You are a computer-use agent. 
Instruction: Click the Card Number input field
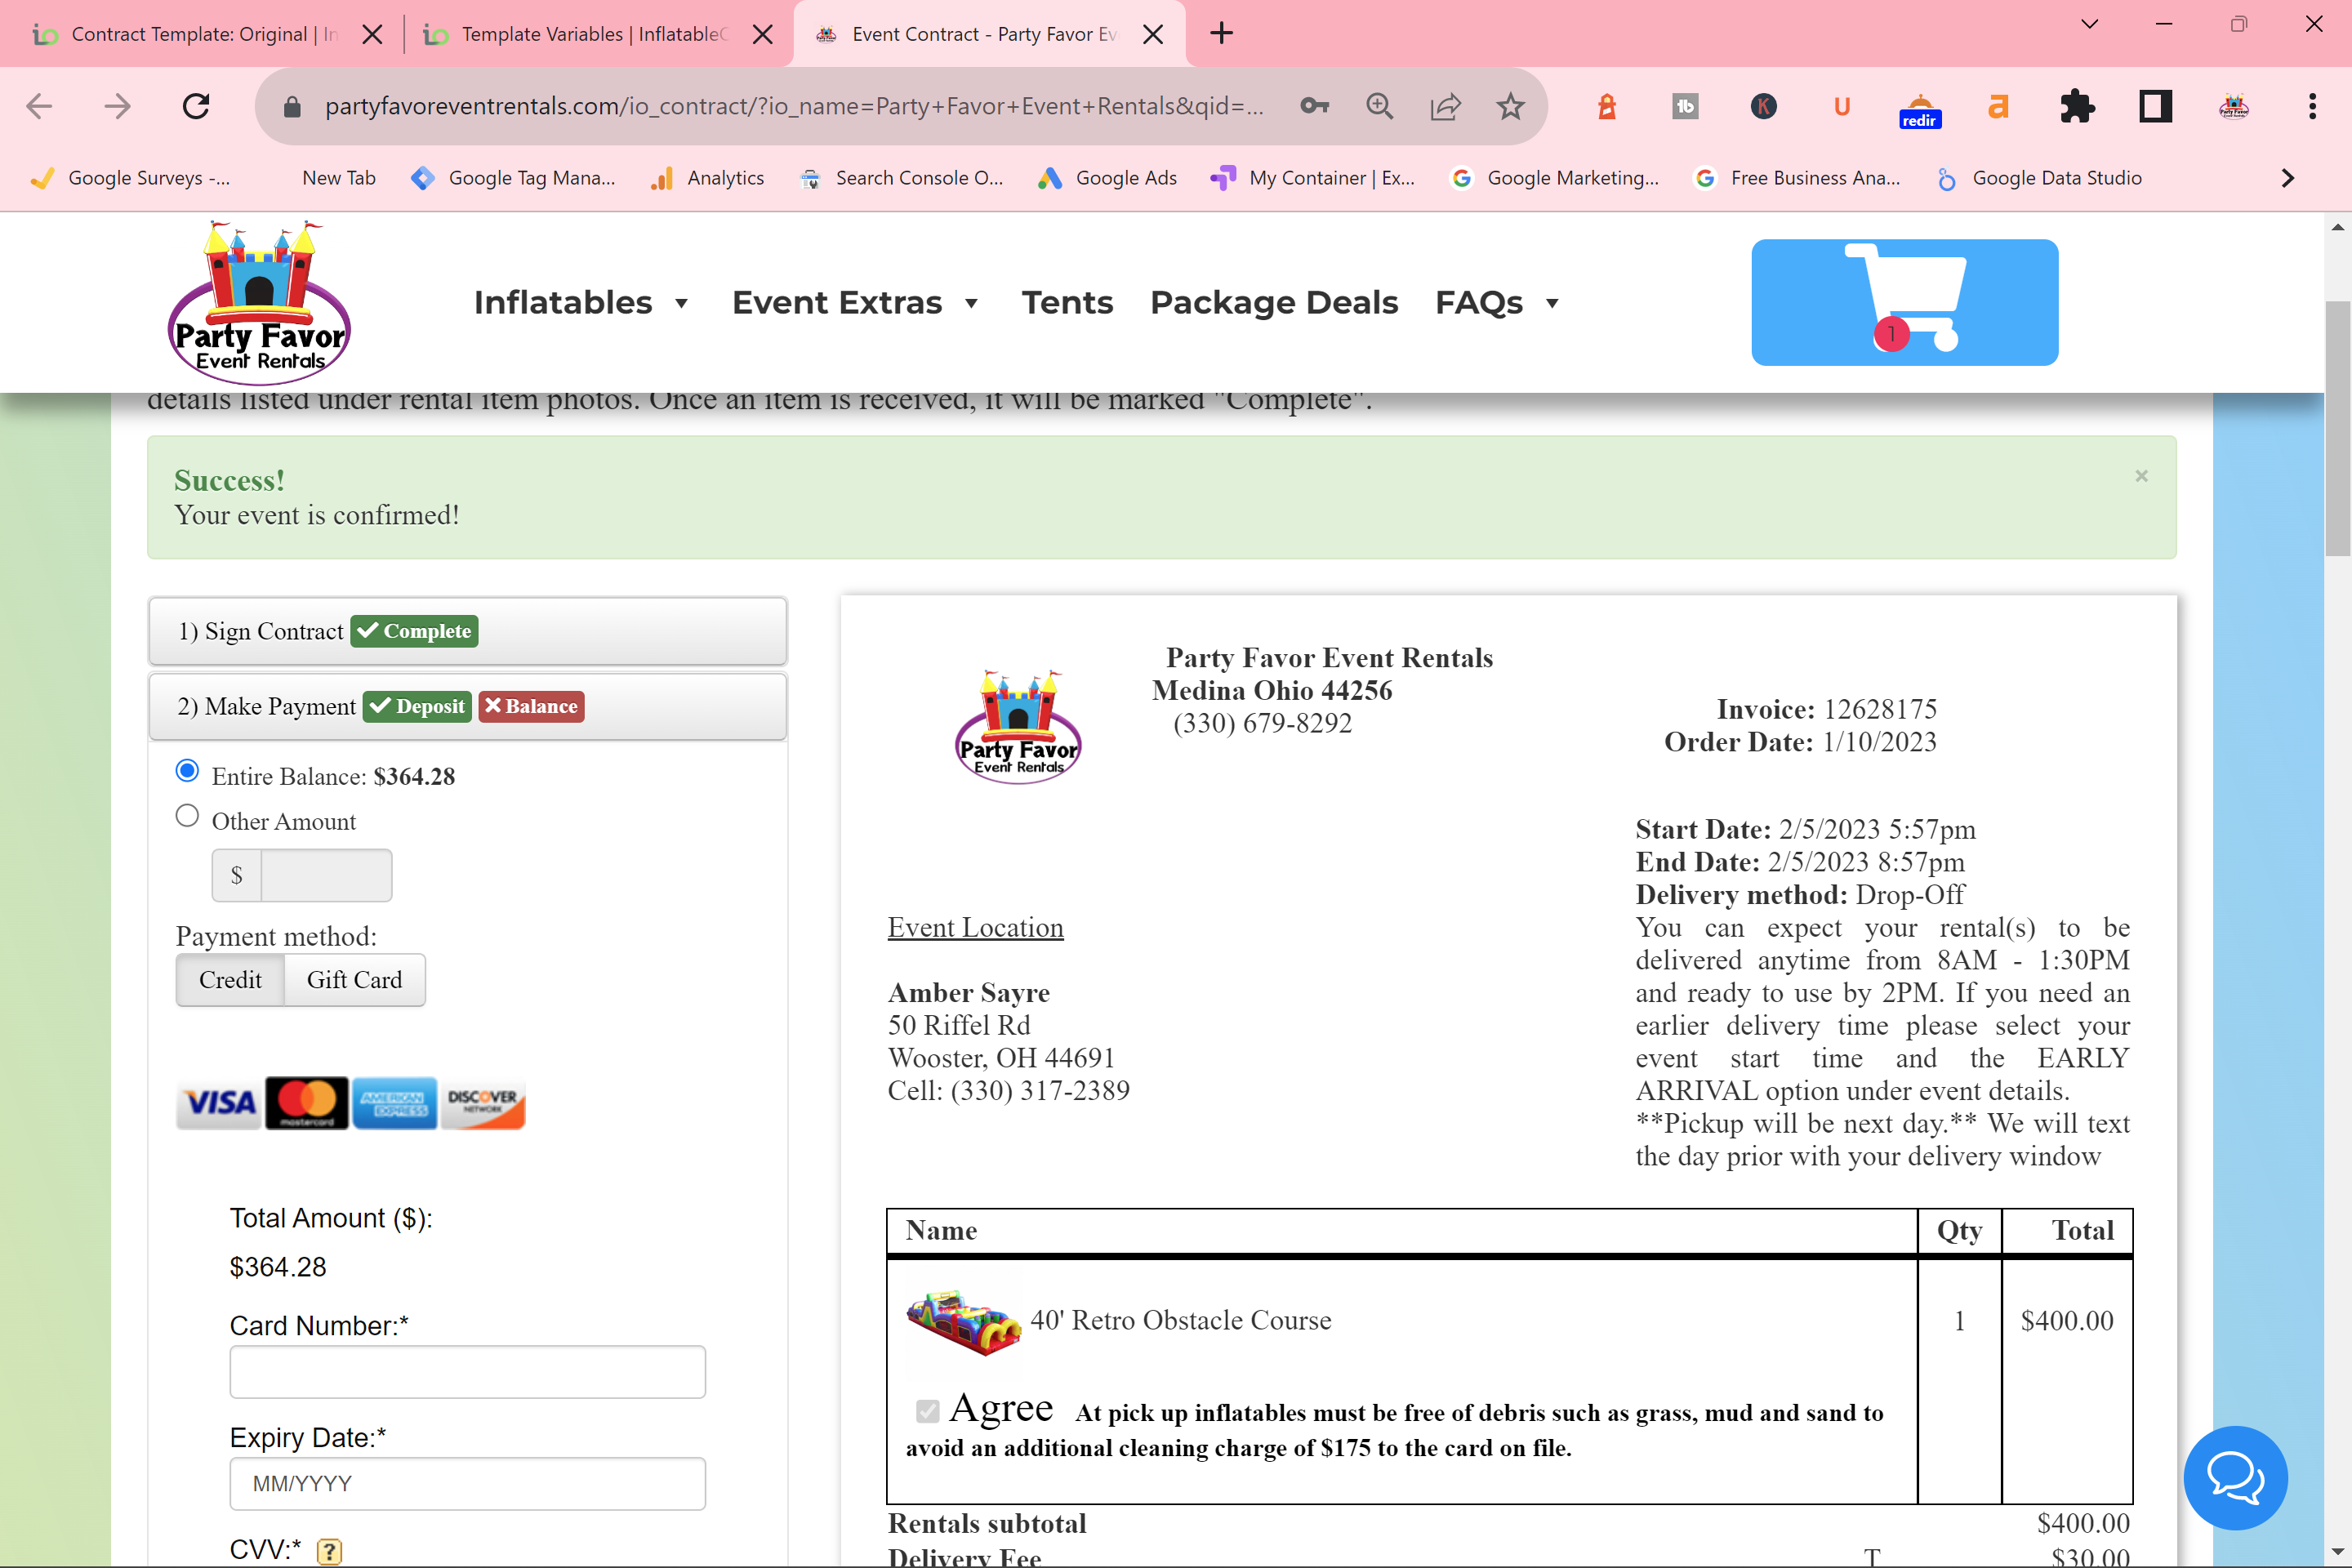[x=467, y=1372]
